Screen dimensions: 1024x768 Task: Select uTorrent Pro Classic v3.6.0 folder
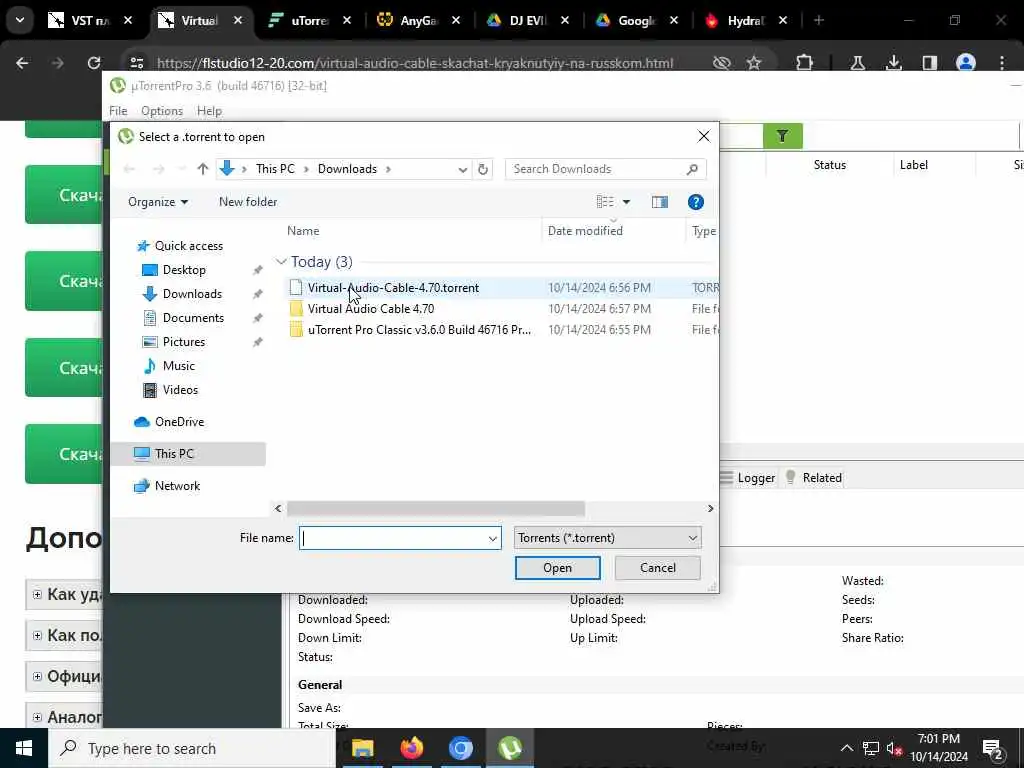pyautogui.click(x=419, y=330)
